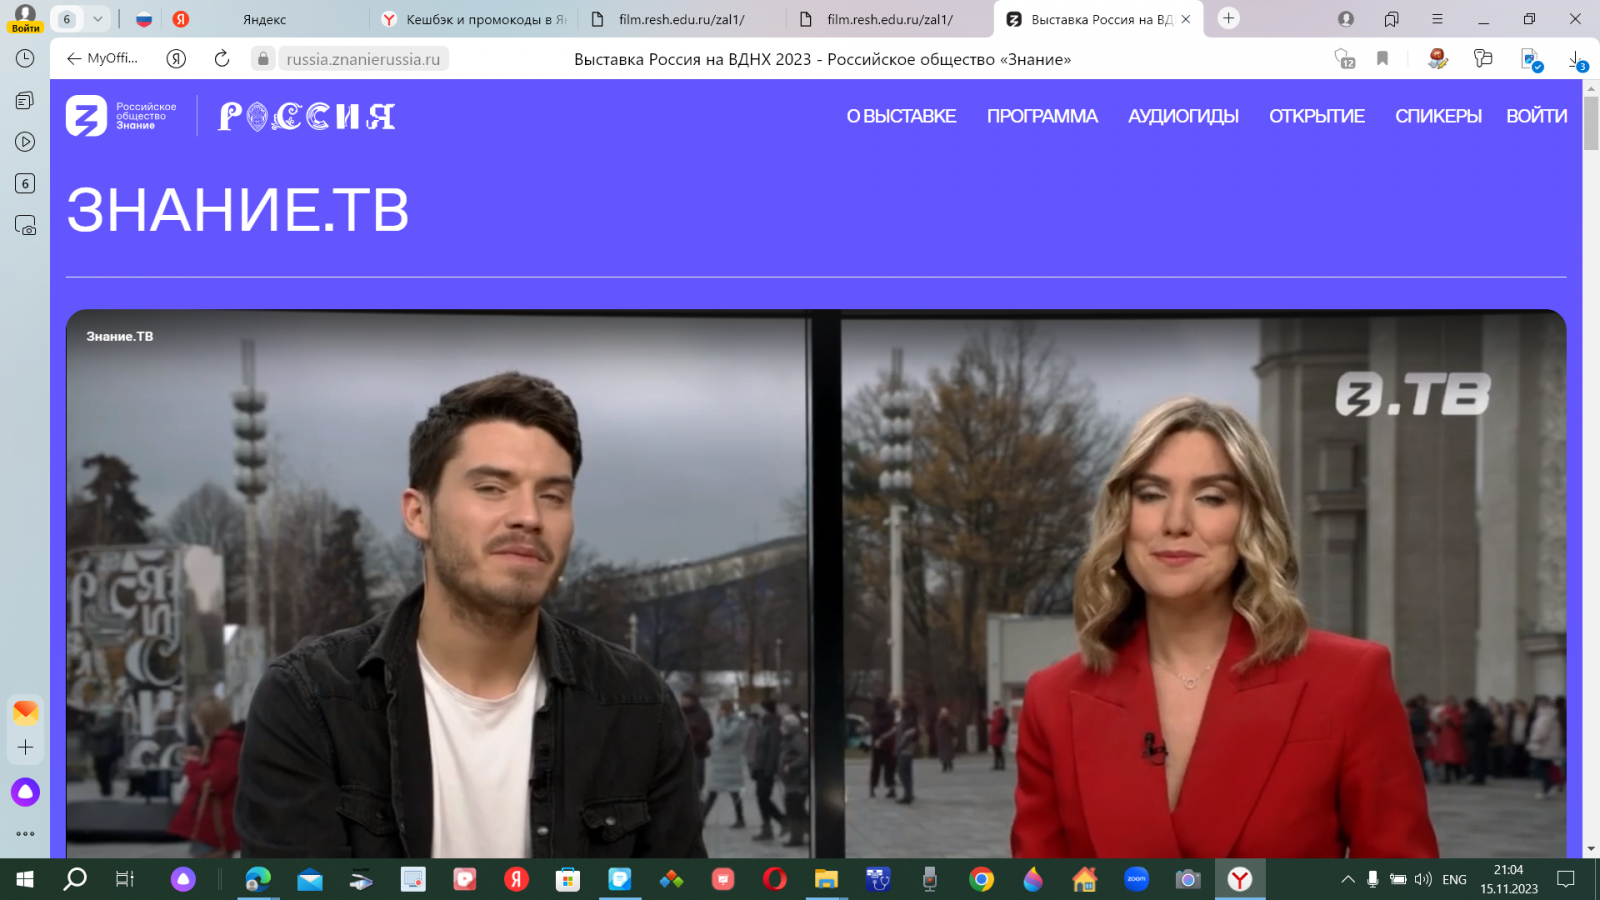Switch to the Яндекс tab
The image size is (1600, 900).
pos(264,19)
